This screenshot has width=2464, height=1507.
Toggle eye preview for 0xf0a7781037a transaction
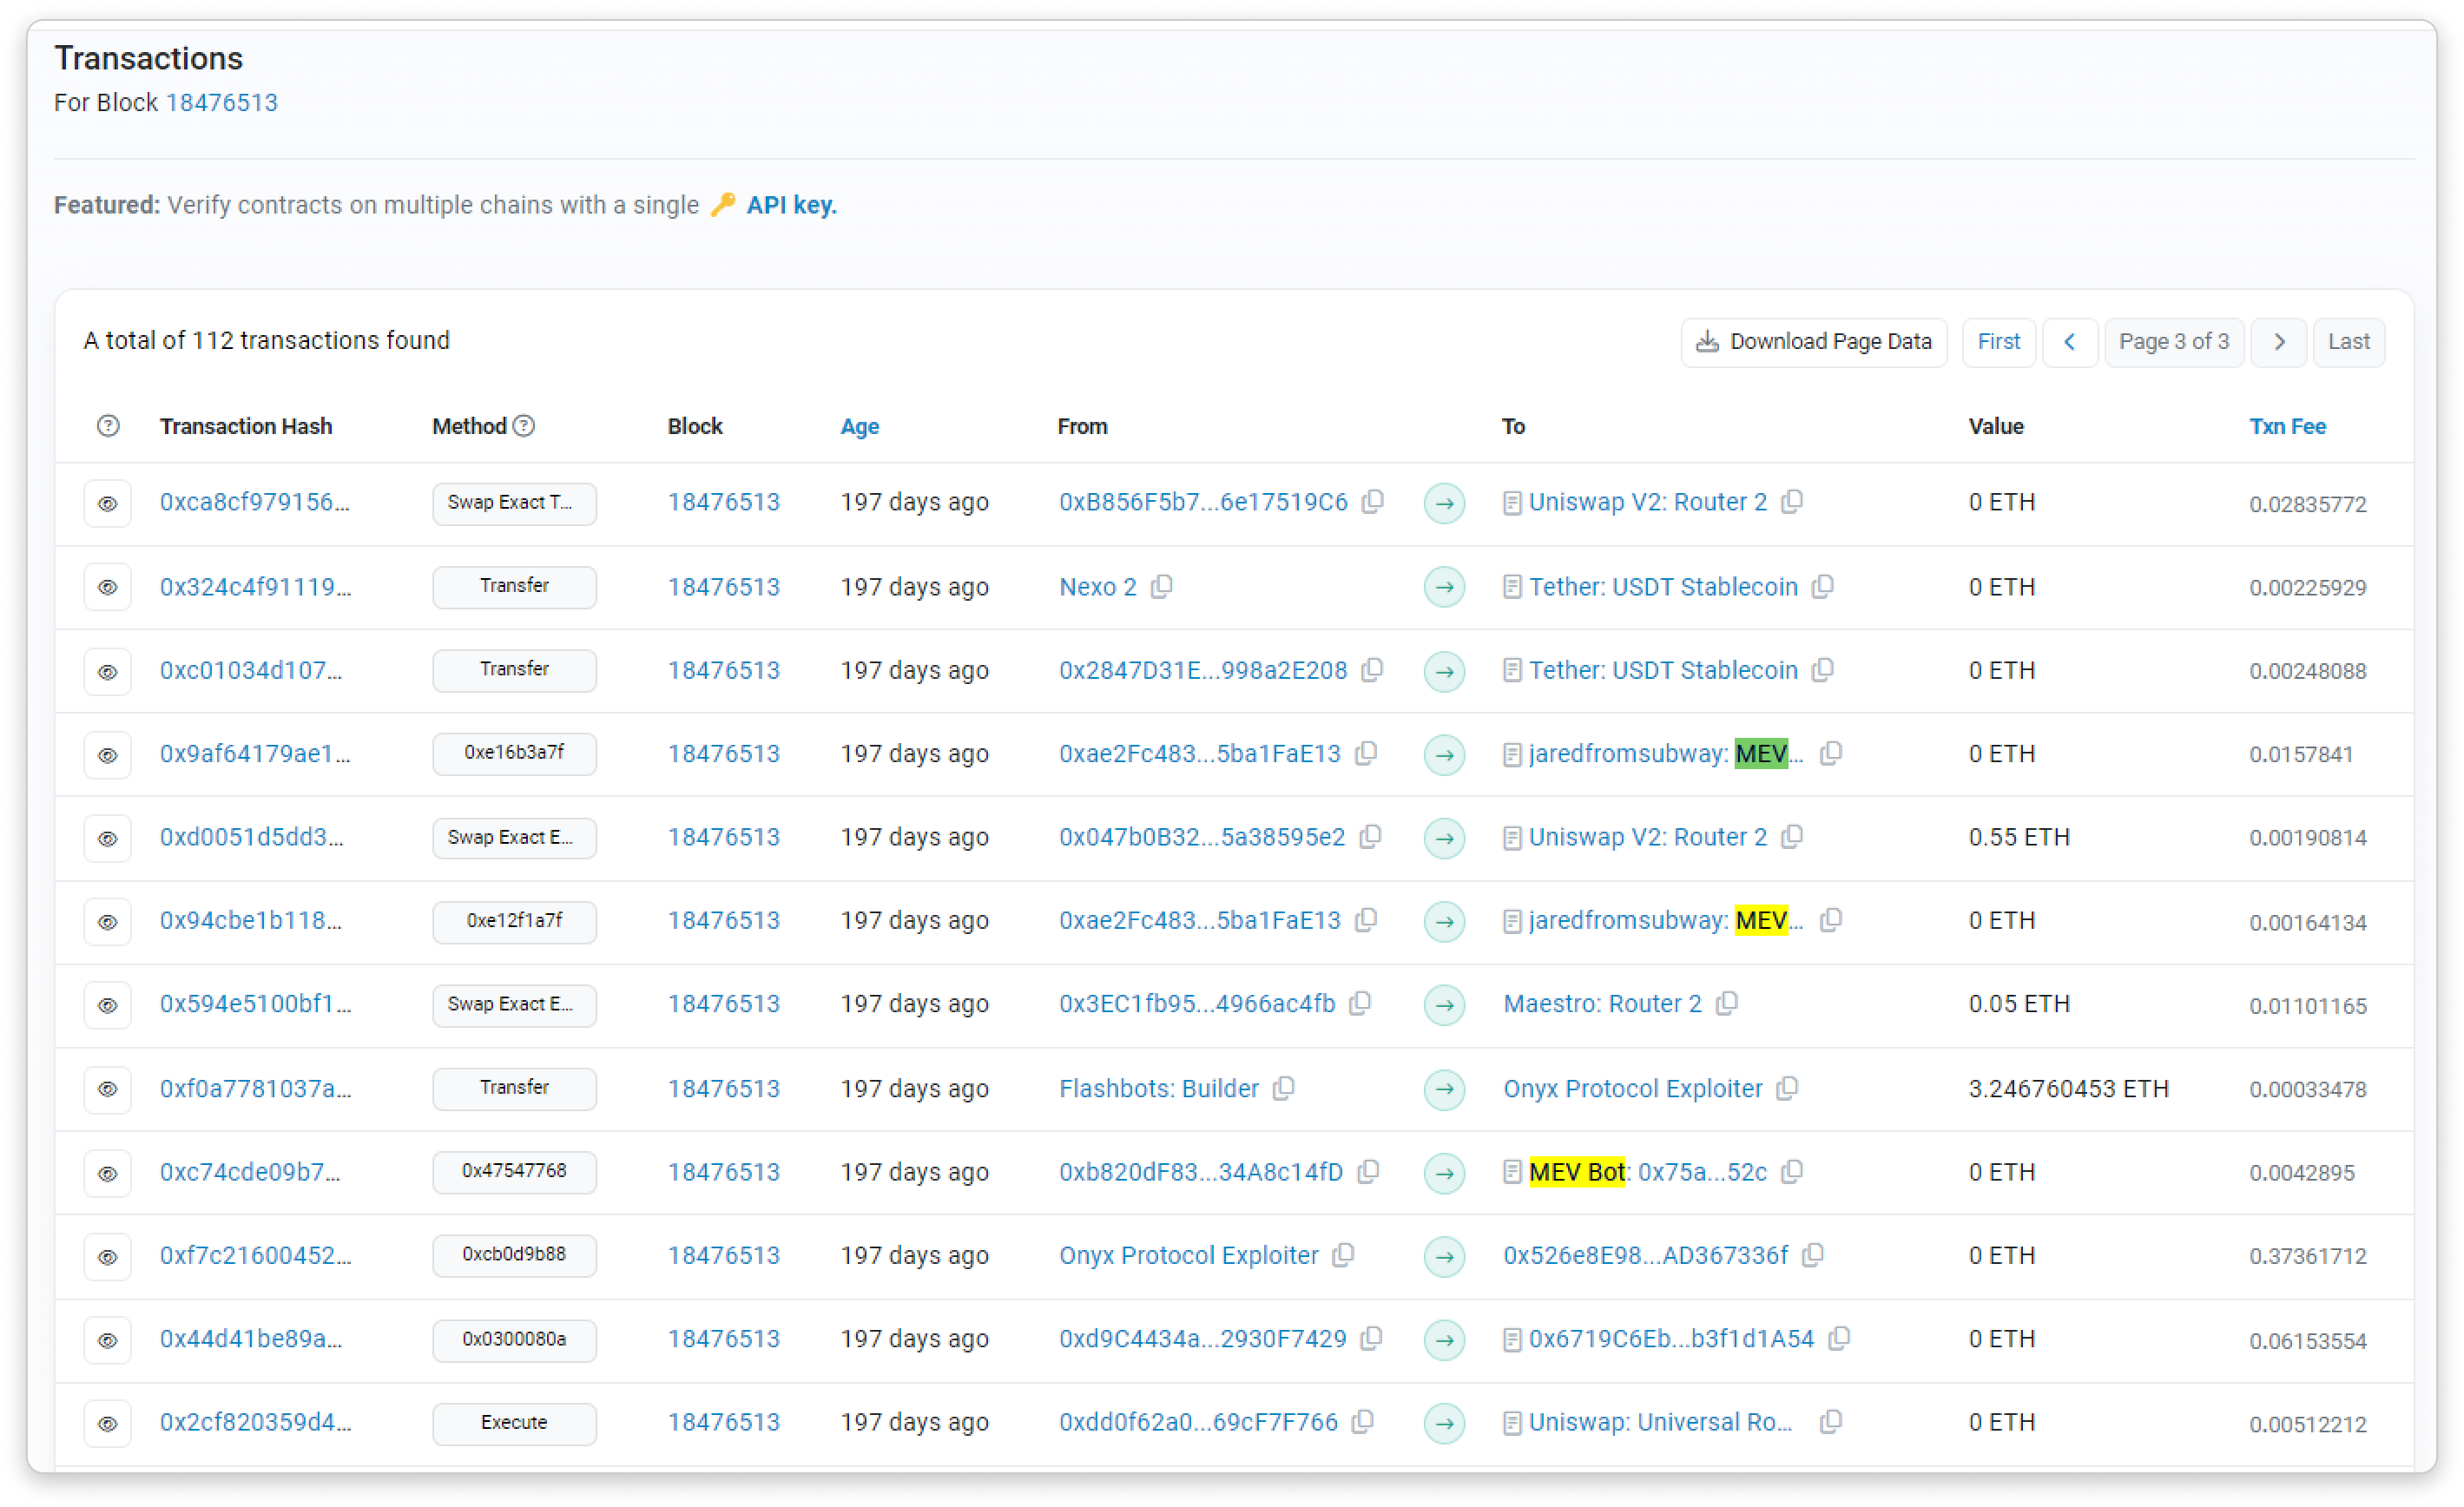[x=108, y=1089]
